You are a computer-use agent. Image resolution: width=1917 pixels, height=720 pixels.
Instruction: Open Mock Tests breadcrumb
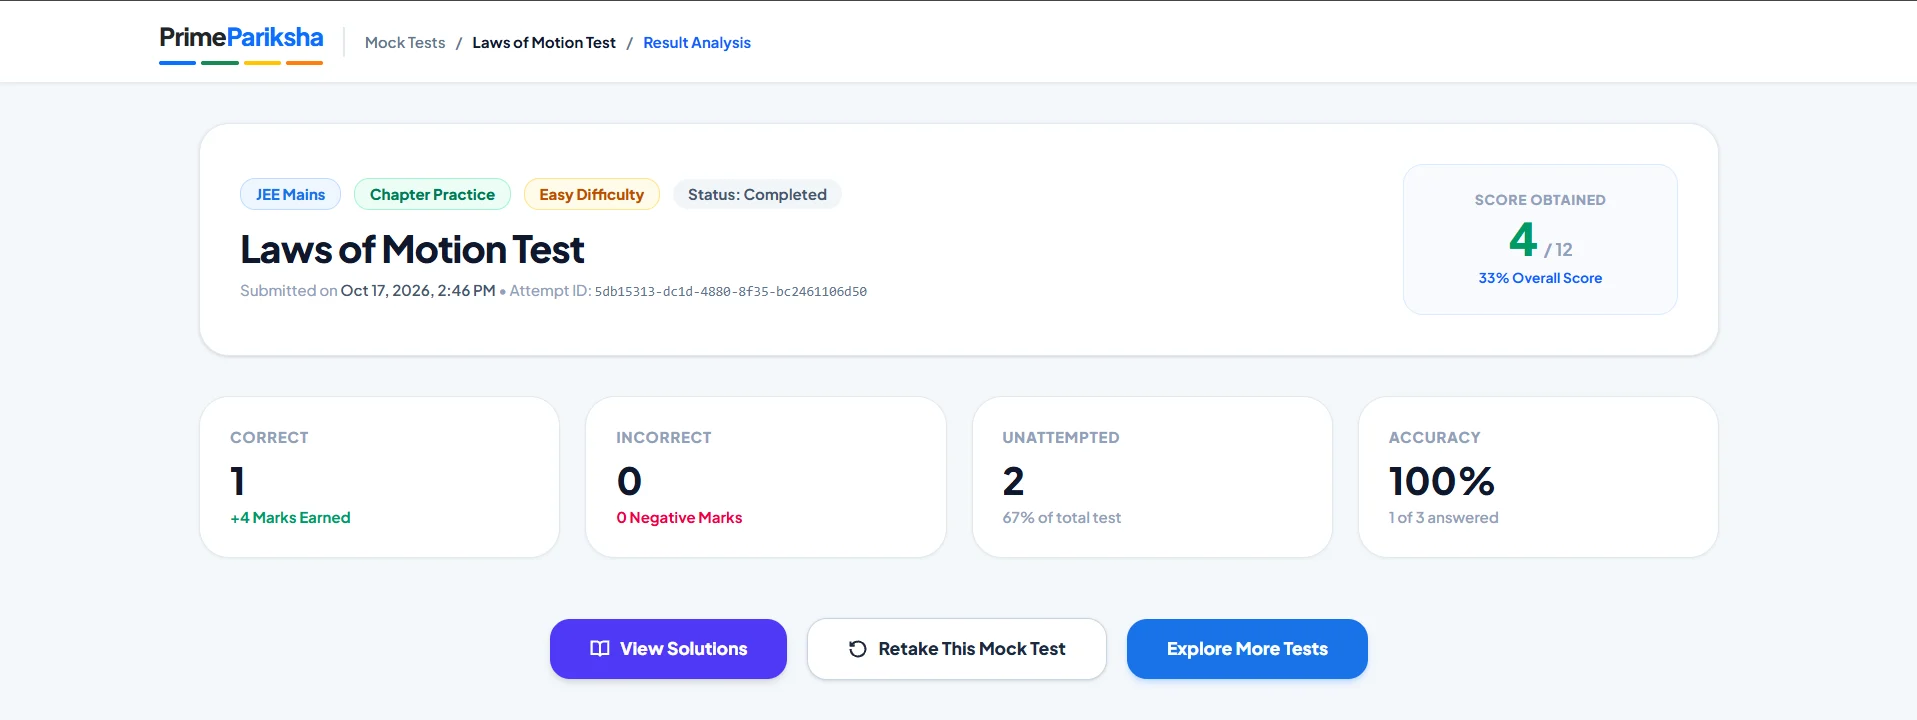[x=405, y=43]
